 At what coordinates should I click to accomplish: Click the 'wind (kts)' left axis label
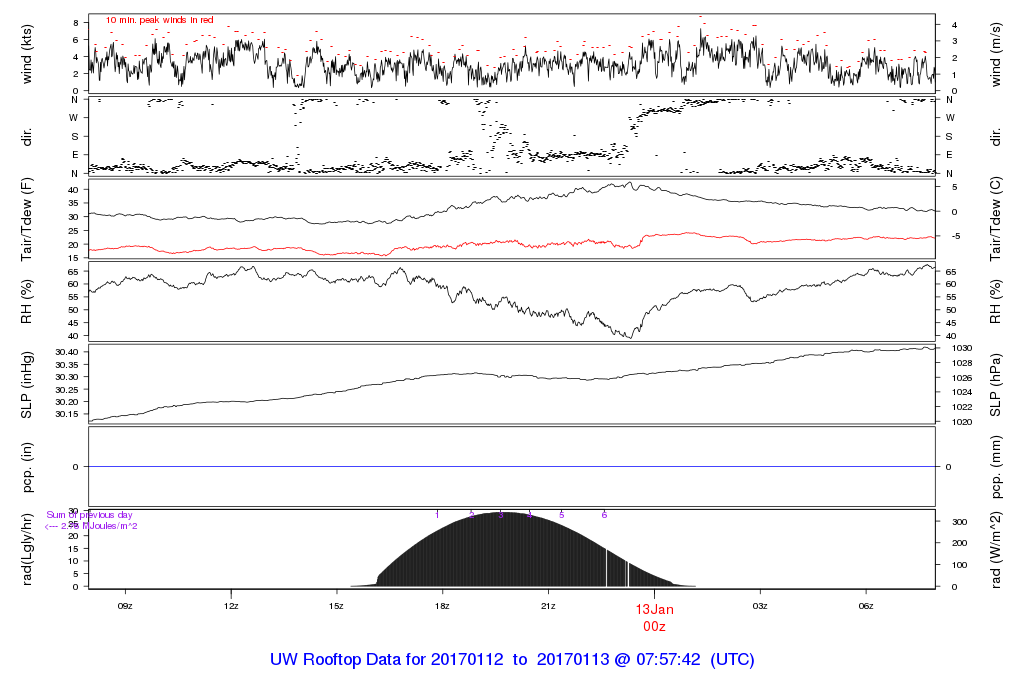27,52
